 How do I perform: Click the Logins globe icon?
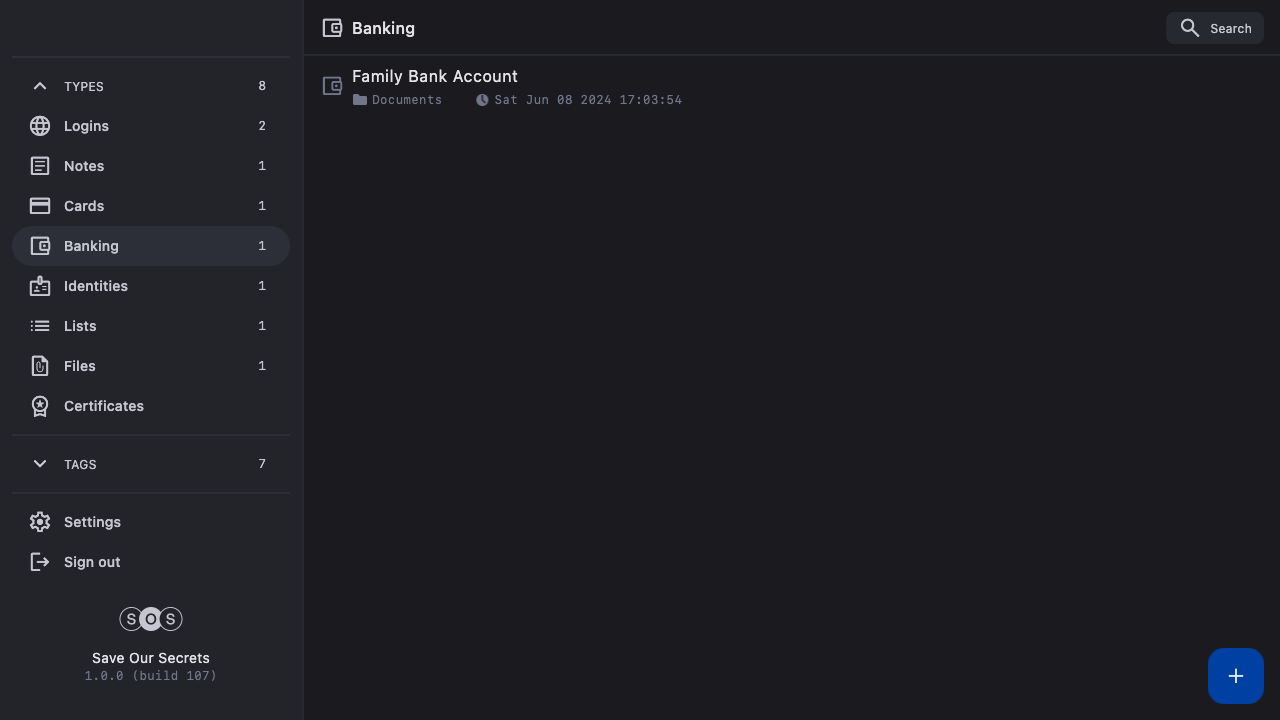pos(40,126)
